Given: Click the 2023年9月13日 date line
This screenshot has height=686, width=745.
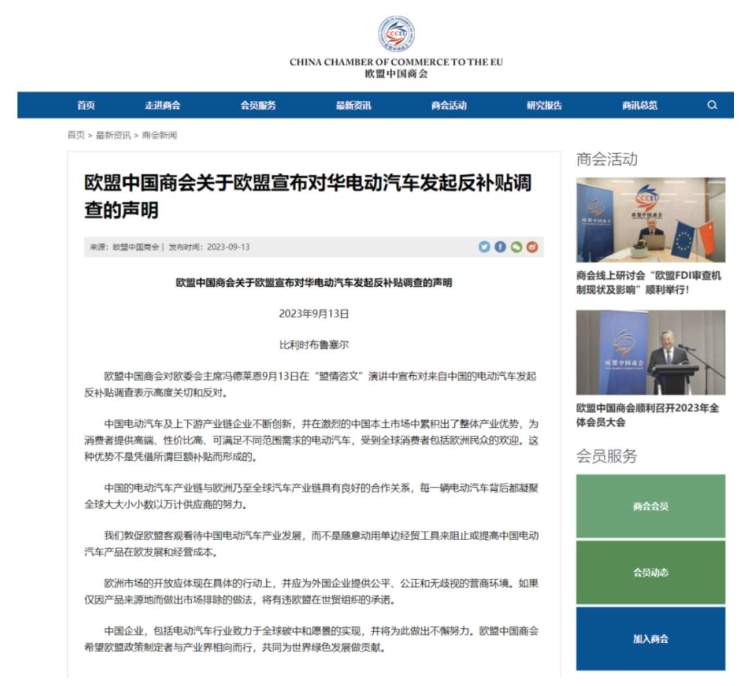Looking at the screenshot, I should tap(314, 314).
